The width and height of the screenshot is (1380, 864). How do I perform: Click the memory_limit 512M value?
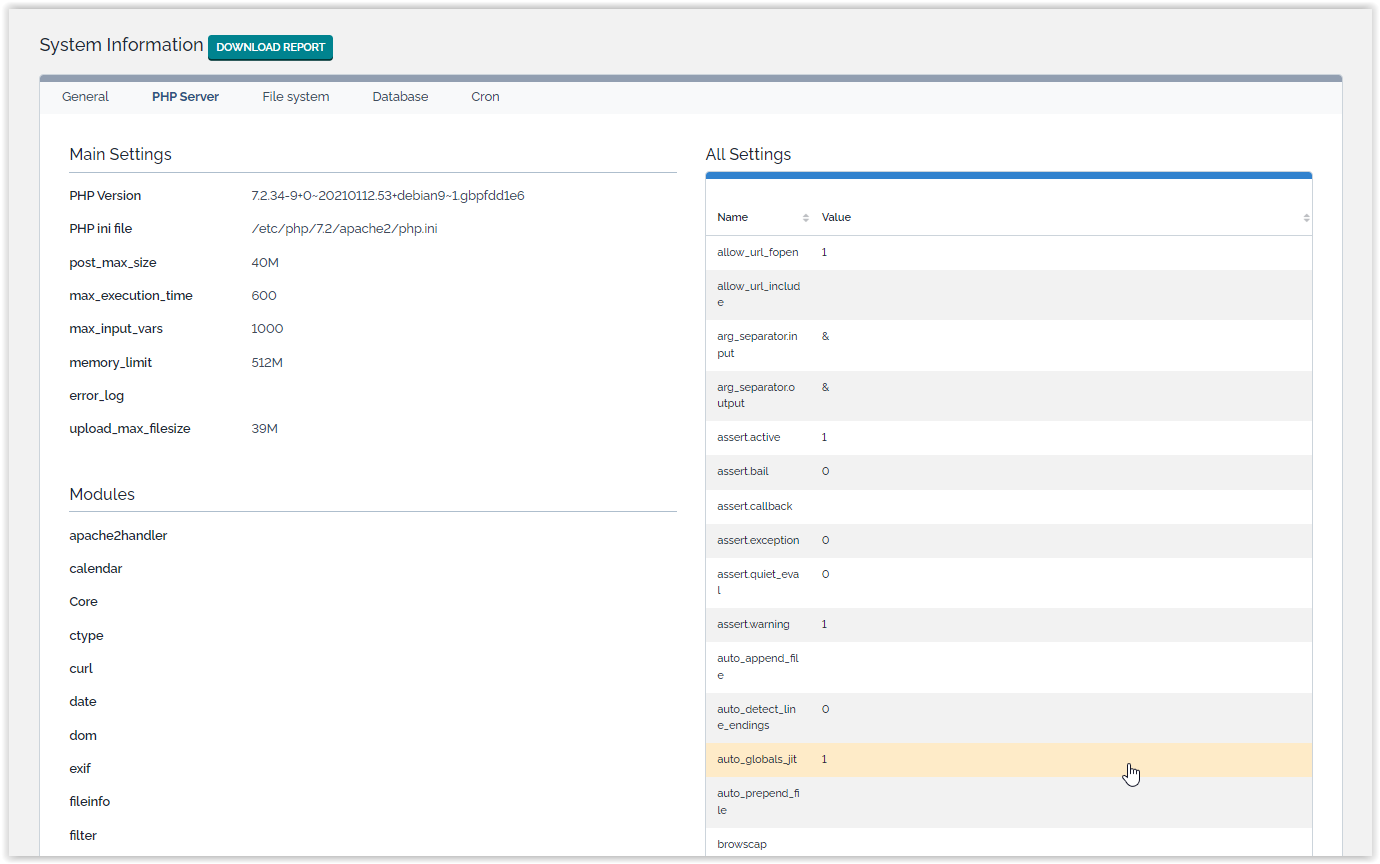click(267, 363)
